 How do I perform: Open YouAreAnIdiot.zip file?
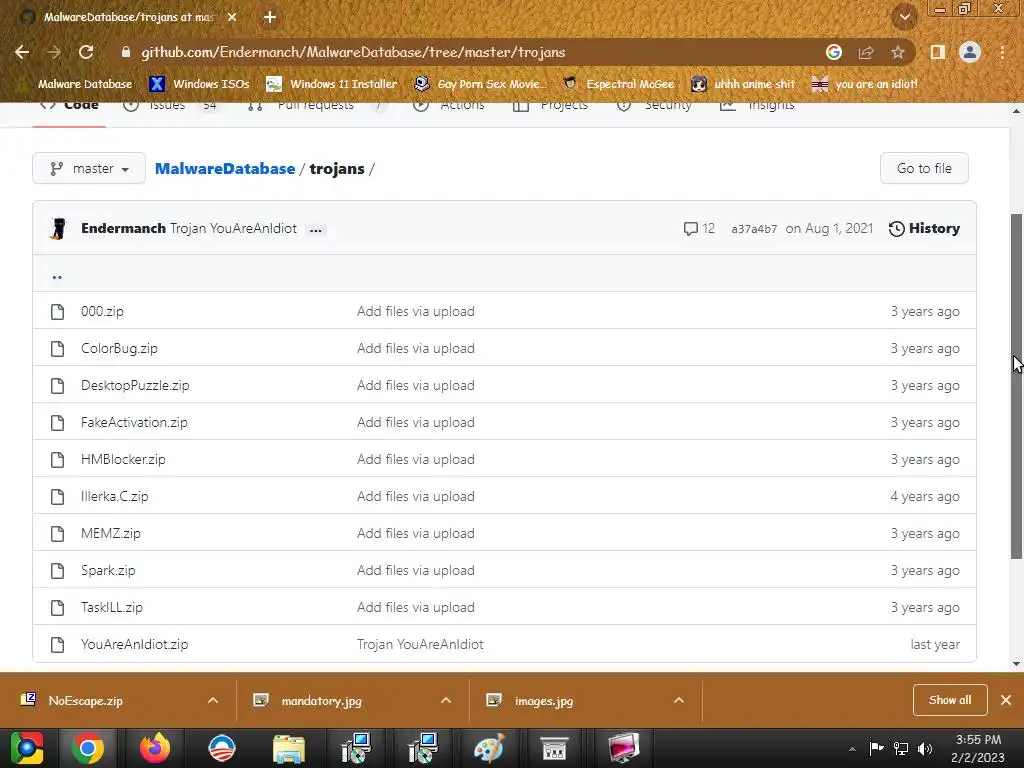coord(134,645)
